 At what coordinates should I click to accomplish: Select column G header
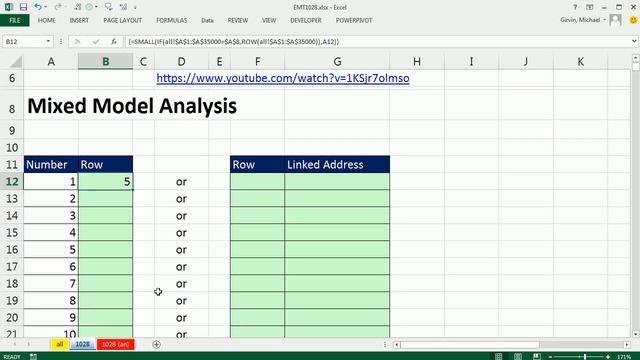(x=337, y=62)
